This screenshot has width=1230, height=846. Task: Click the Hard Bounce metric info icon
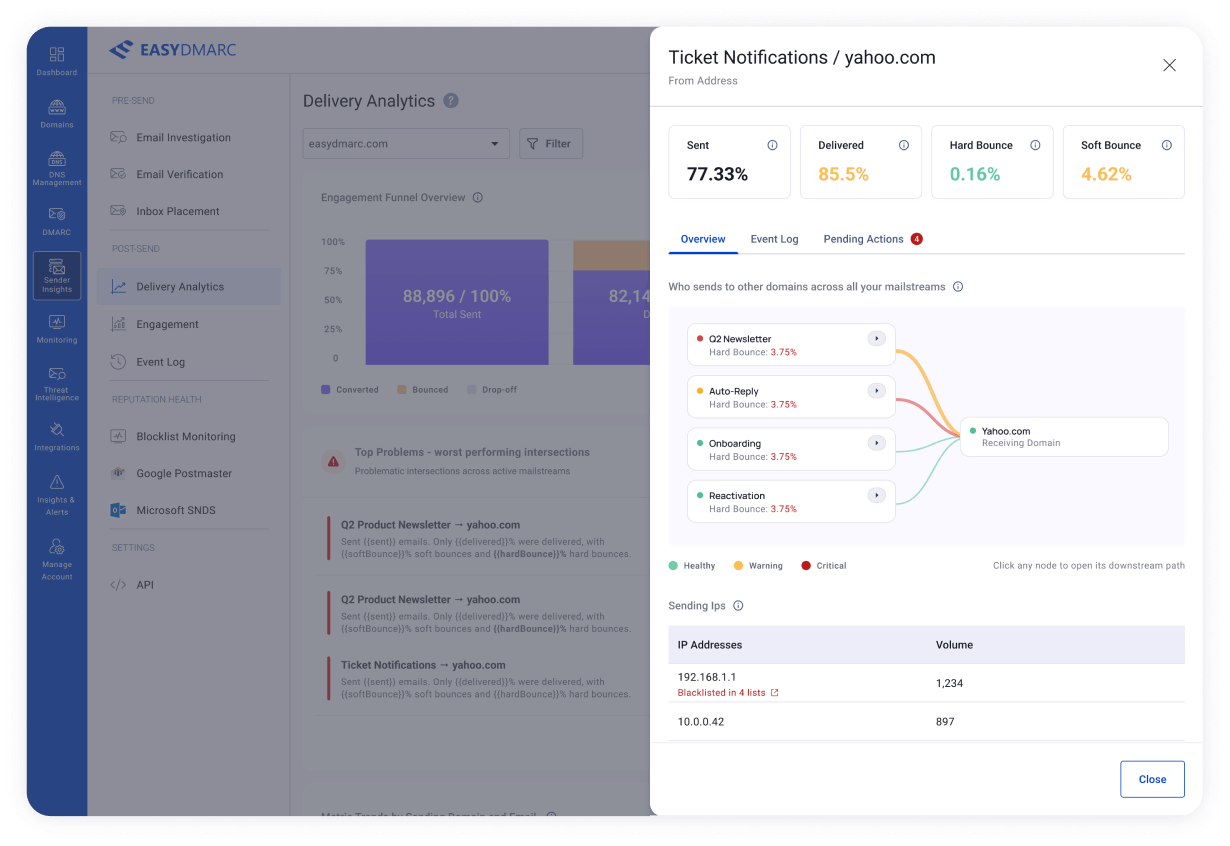click(x=1035, y=145)
